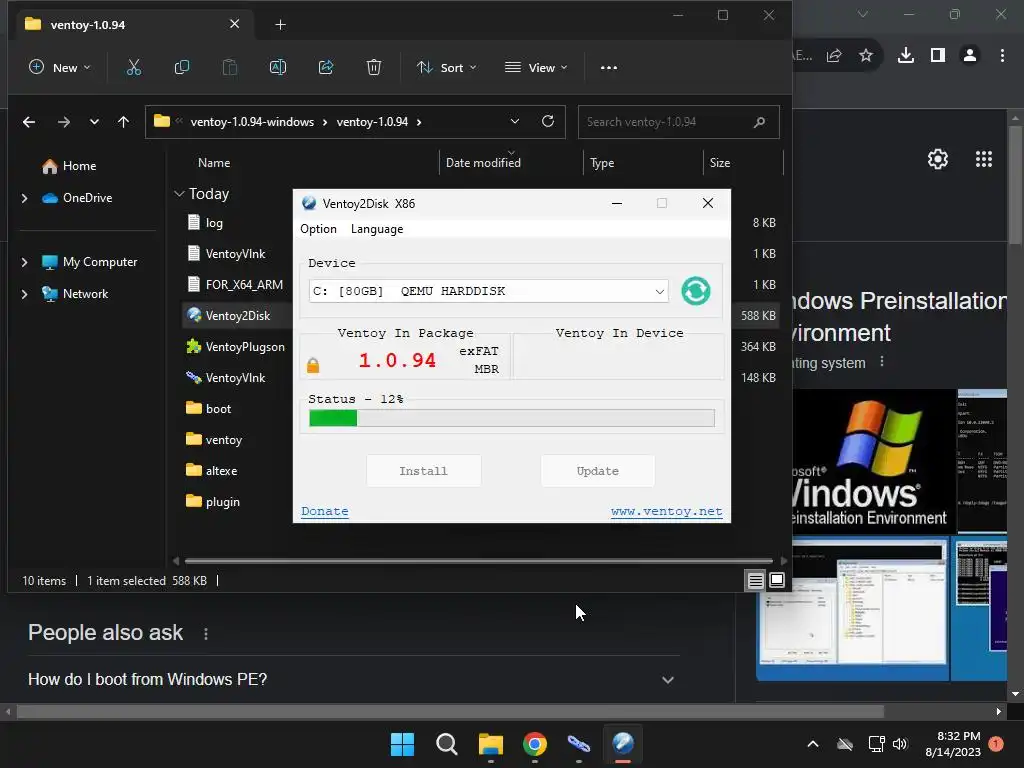Click Chrome share page icon
Viewport: 1024px width, 768px height.
pyautogui.click(x=834, y=56)
